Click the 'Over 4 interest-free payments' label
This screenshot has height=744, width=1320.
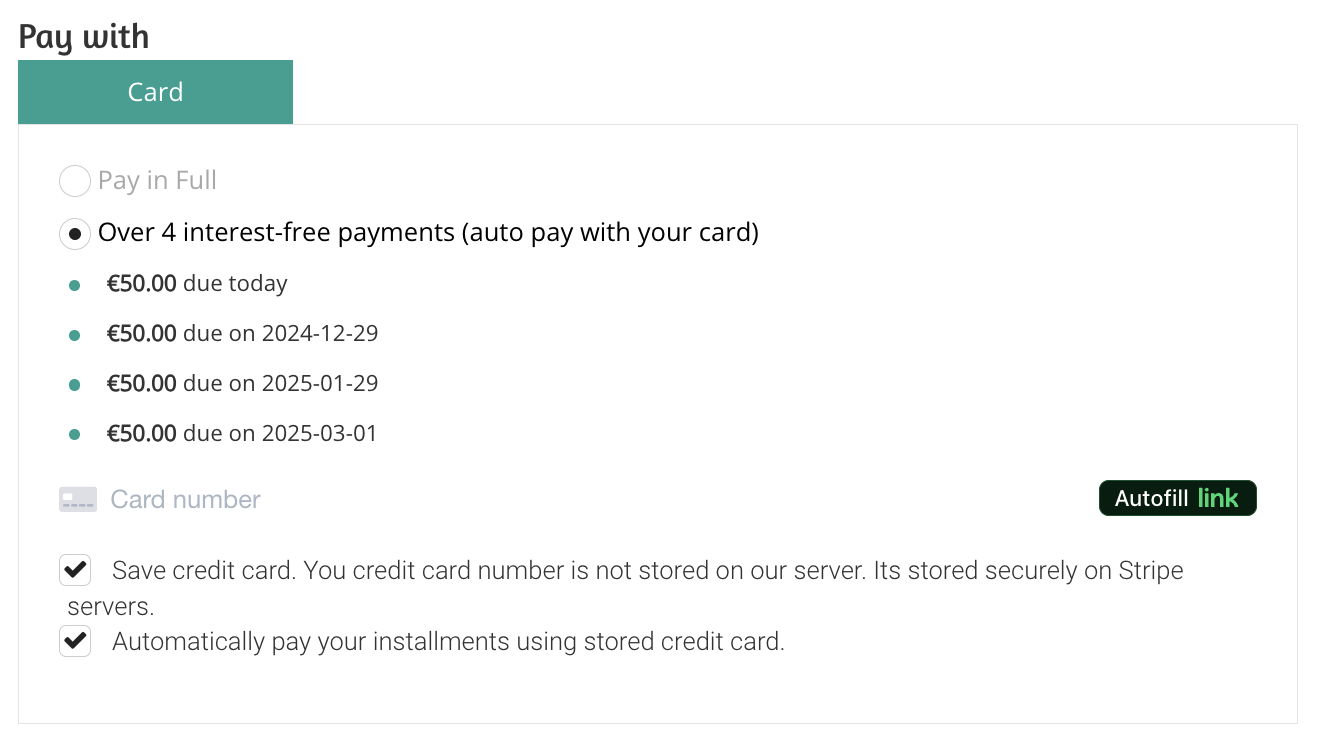click(428, 233)
